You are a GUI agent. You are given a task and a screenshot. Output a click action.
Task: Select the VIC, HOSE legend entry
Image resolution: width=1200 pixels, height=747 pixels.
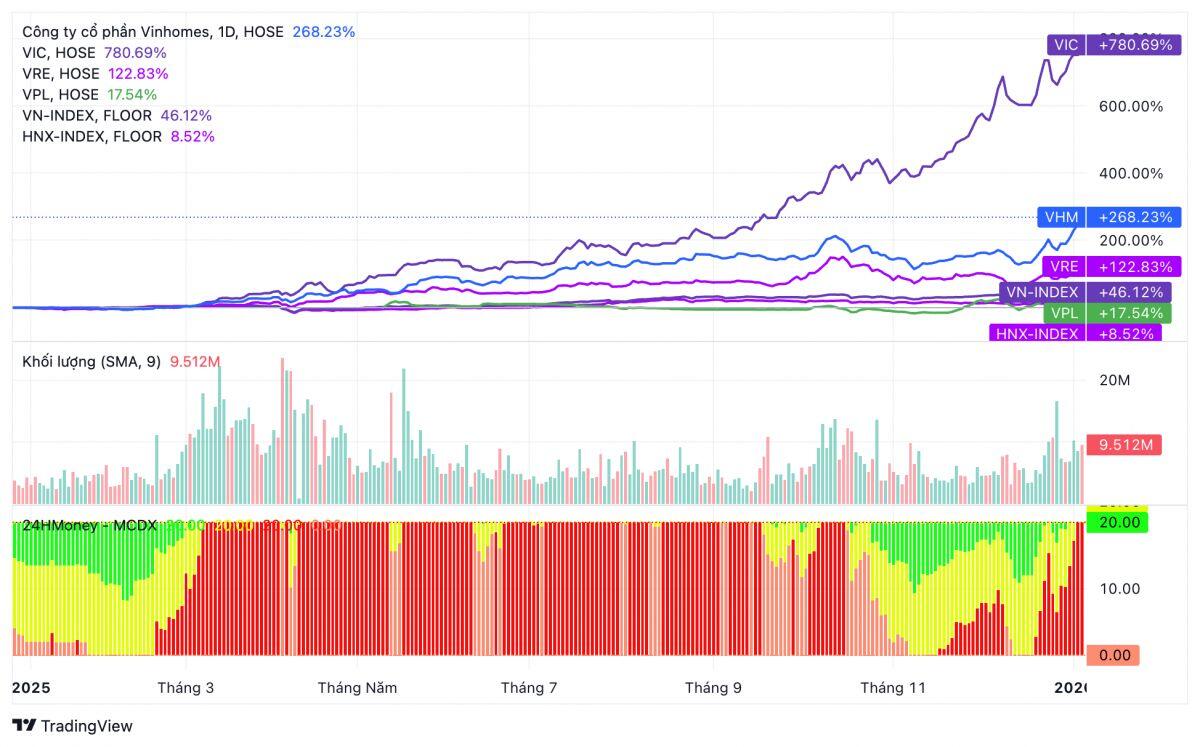[59, 53]
